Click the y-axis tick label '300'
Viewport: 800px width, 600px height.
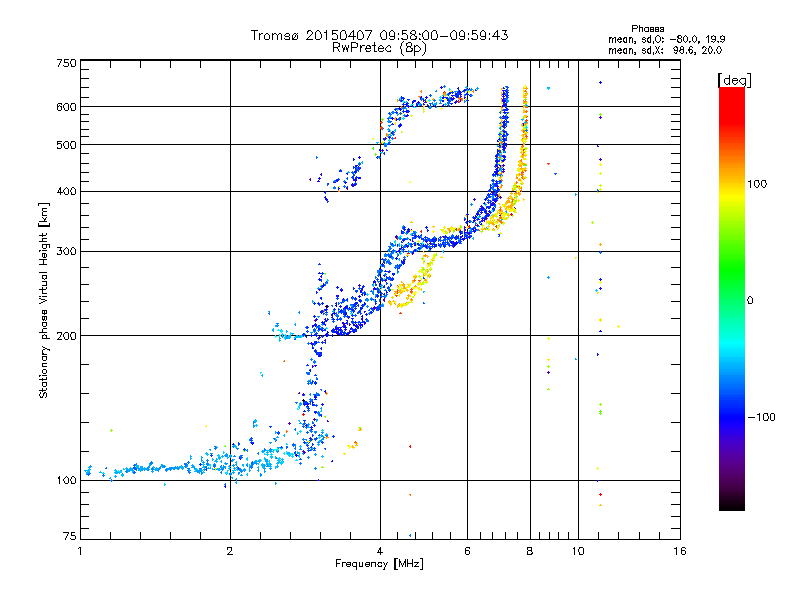(66, 251)
